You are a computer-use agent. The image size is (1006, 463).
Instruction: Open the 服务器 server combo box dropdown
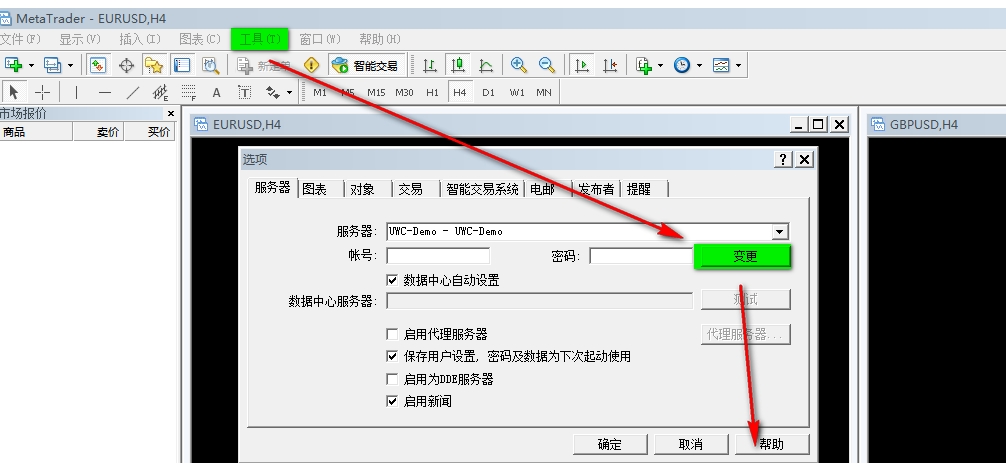[x=780, y=232]
